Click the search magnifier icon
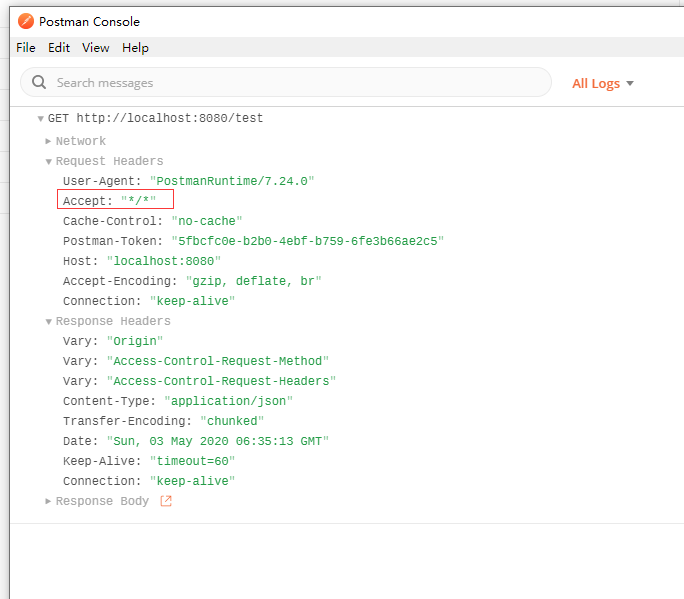684x599 pixels. click(x=40, y=83)
